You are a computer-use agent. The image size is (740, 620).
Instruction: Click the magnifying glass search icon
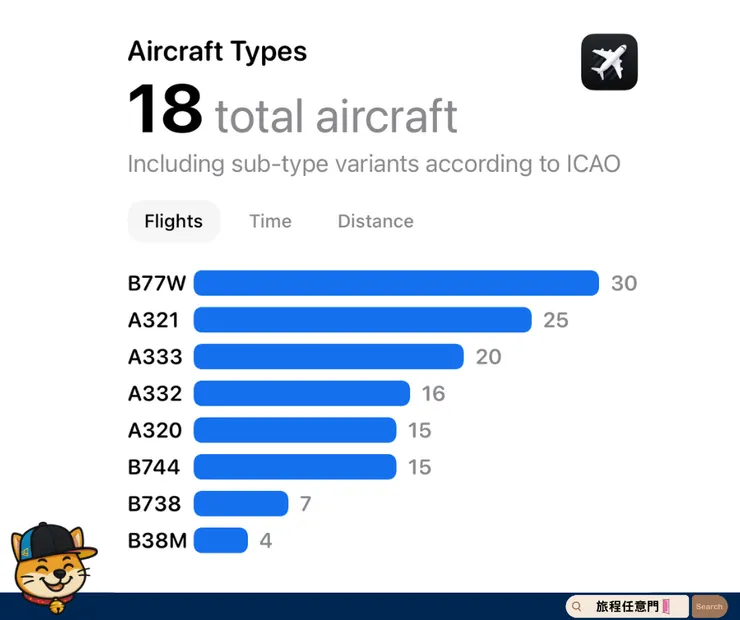578,606
